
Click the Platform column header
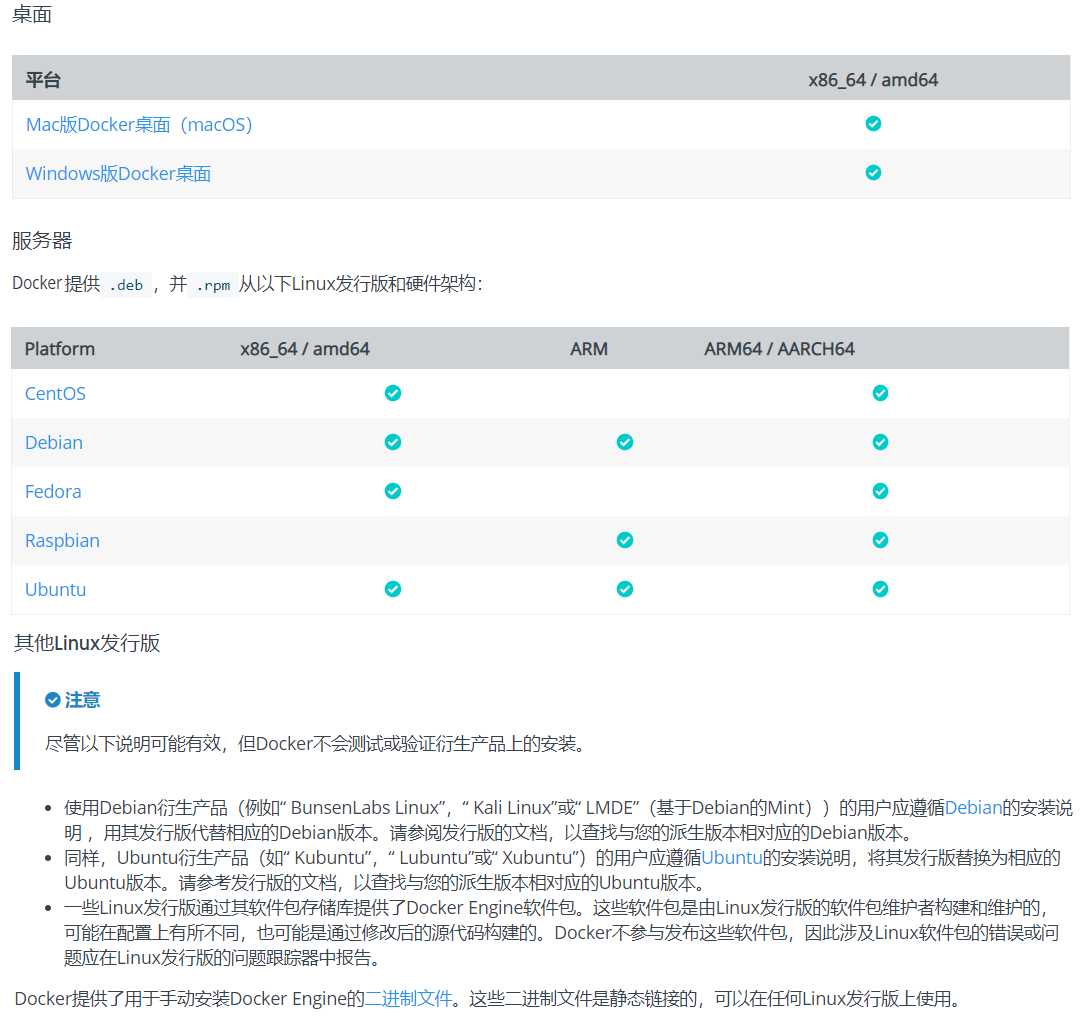[59, 349]
